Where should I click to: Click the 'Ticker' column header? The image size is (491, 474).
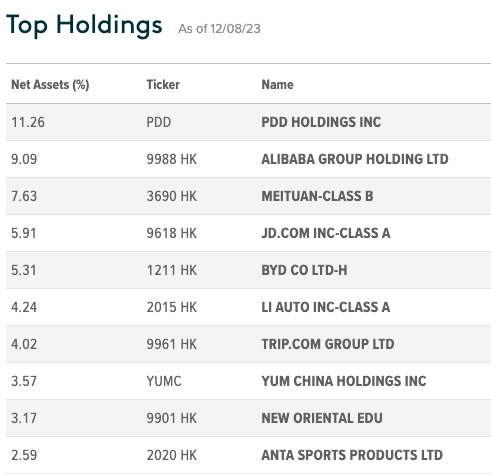tap(163, 85)
